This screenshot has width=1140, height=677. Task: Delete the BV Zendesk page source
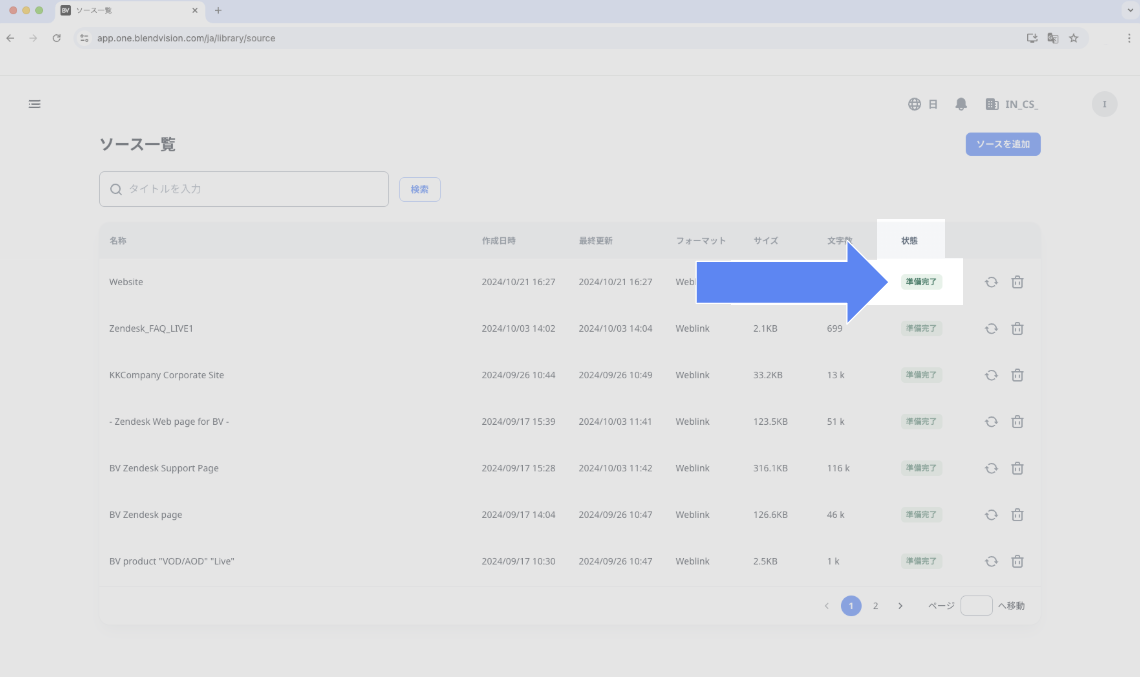tap(1017, 515)
